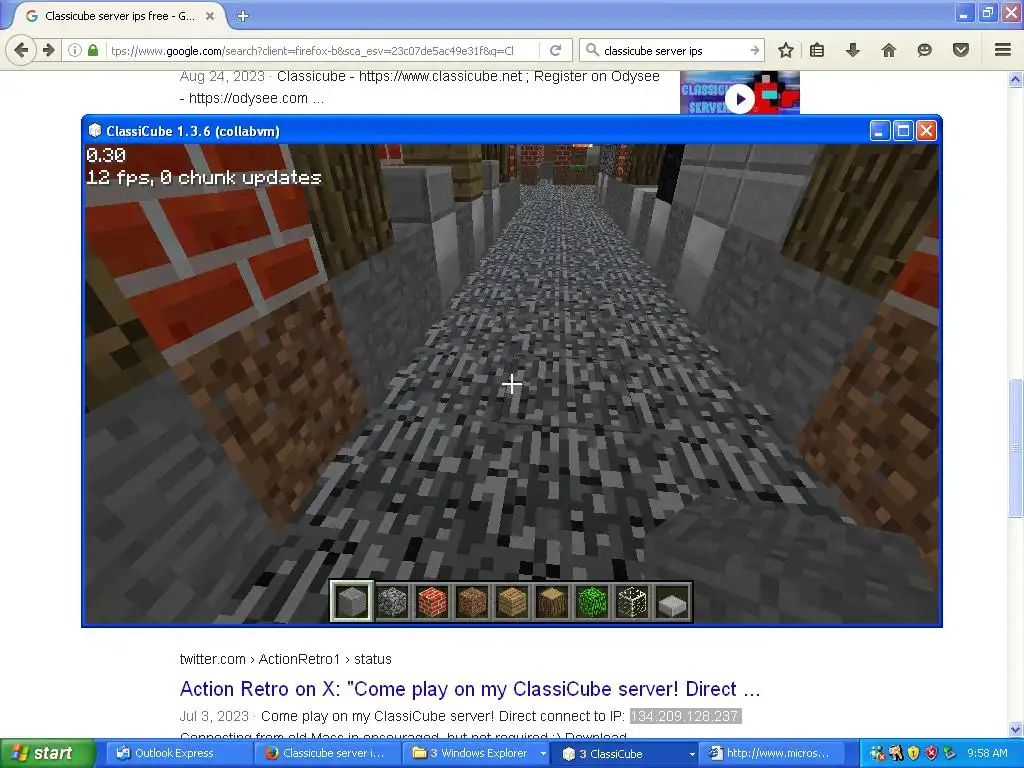1024x768 pixels.
Task: Reload the current Google page
Action: click(x=555, y=50)
